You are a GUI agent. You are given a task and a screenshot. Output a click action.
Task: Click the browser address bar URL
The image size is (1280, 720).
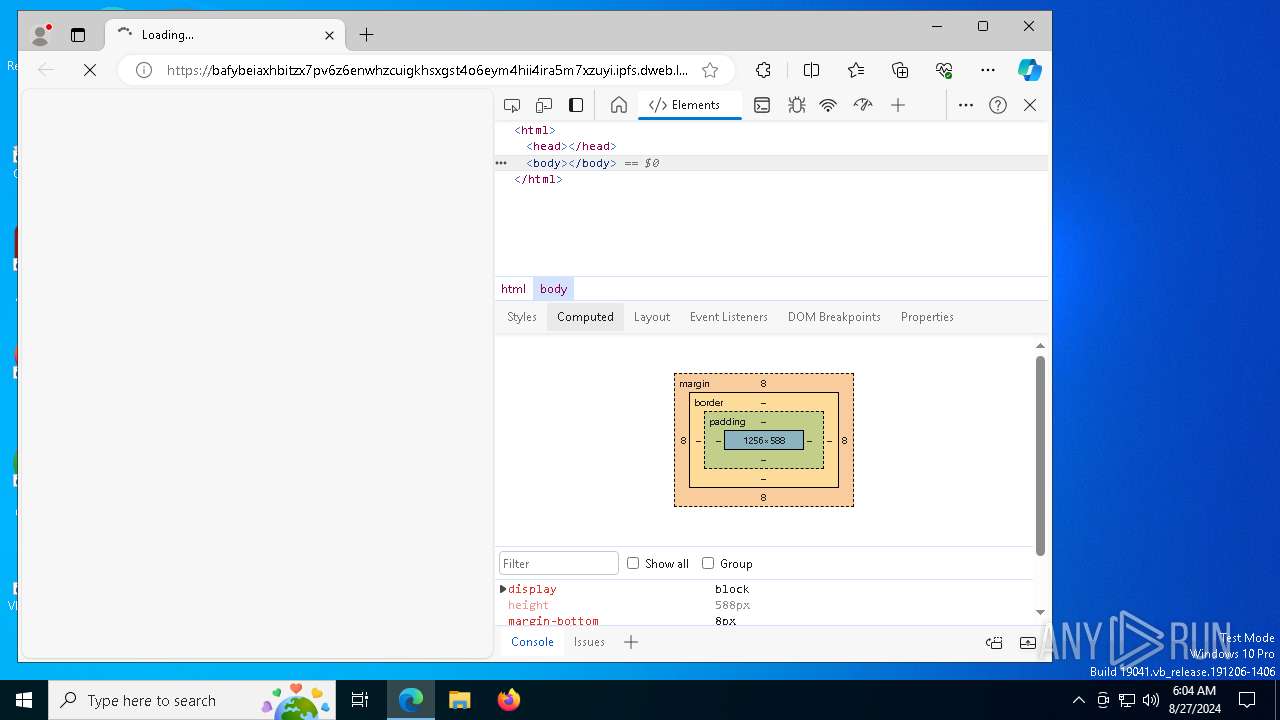pyautogui.click(x=427, y=70)
